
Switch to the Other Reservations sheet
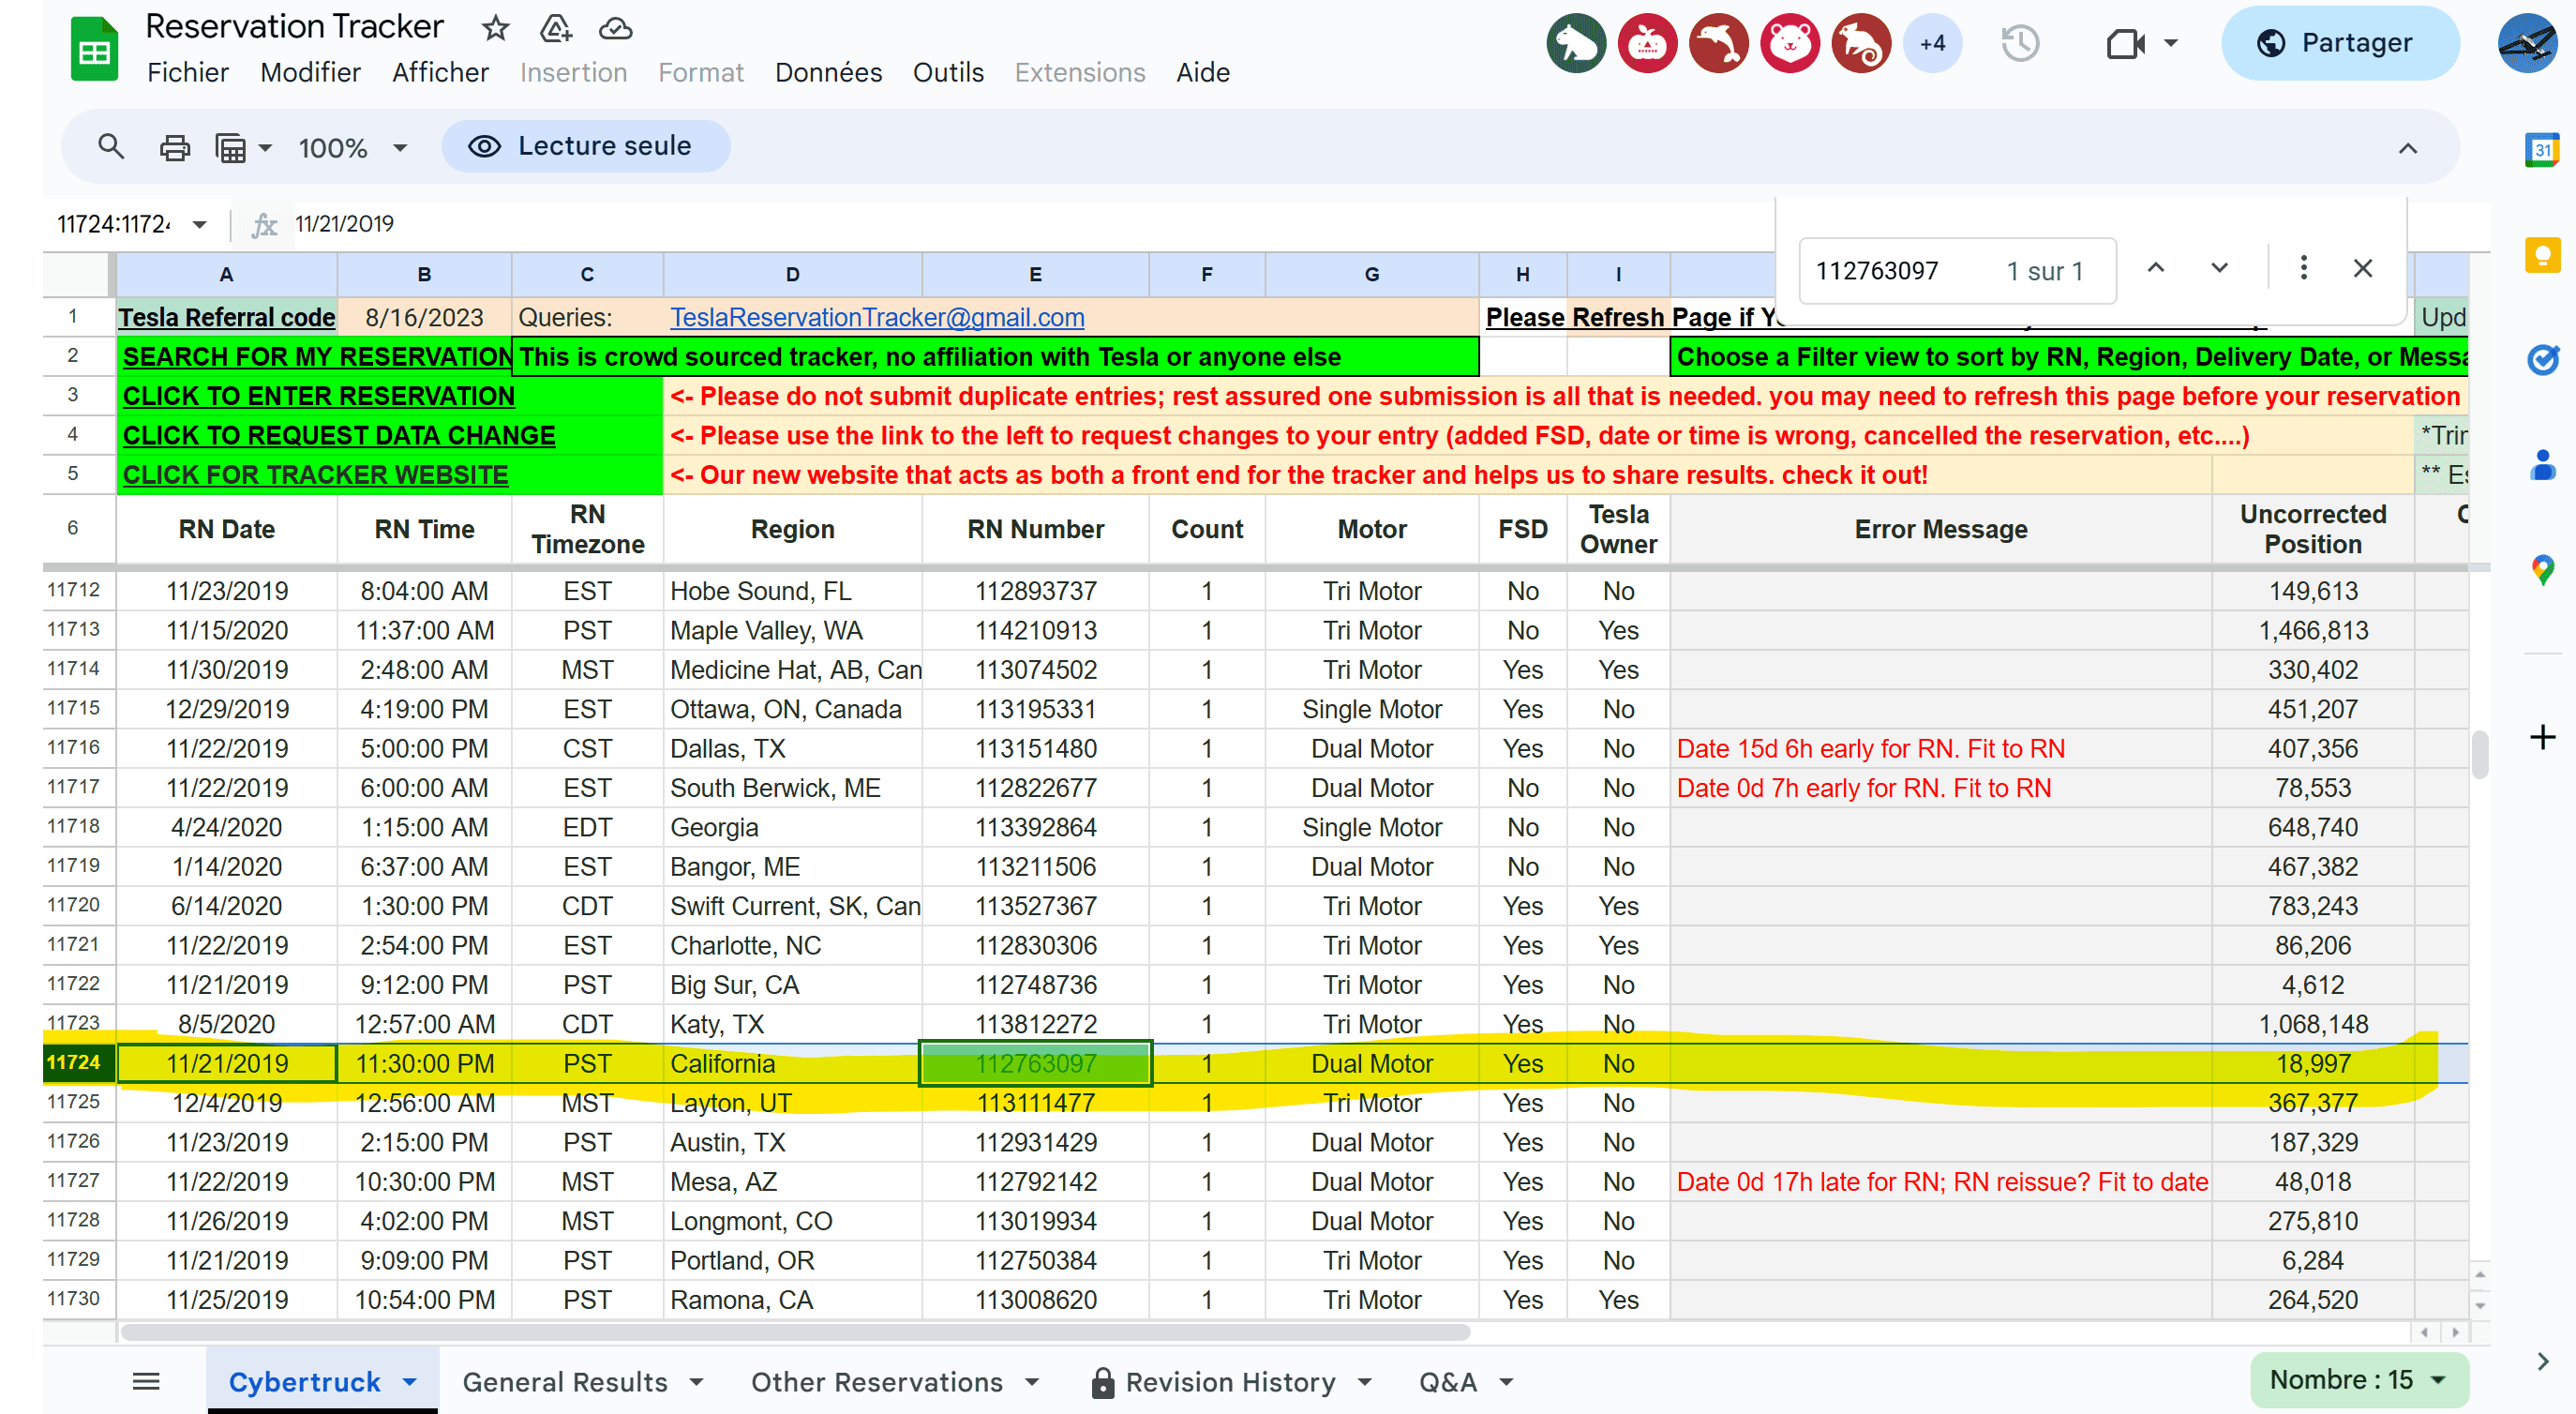[x=877, y=1382]
